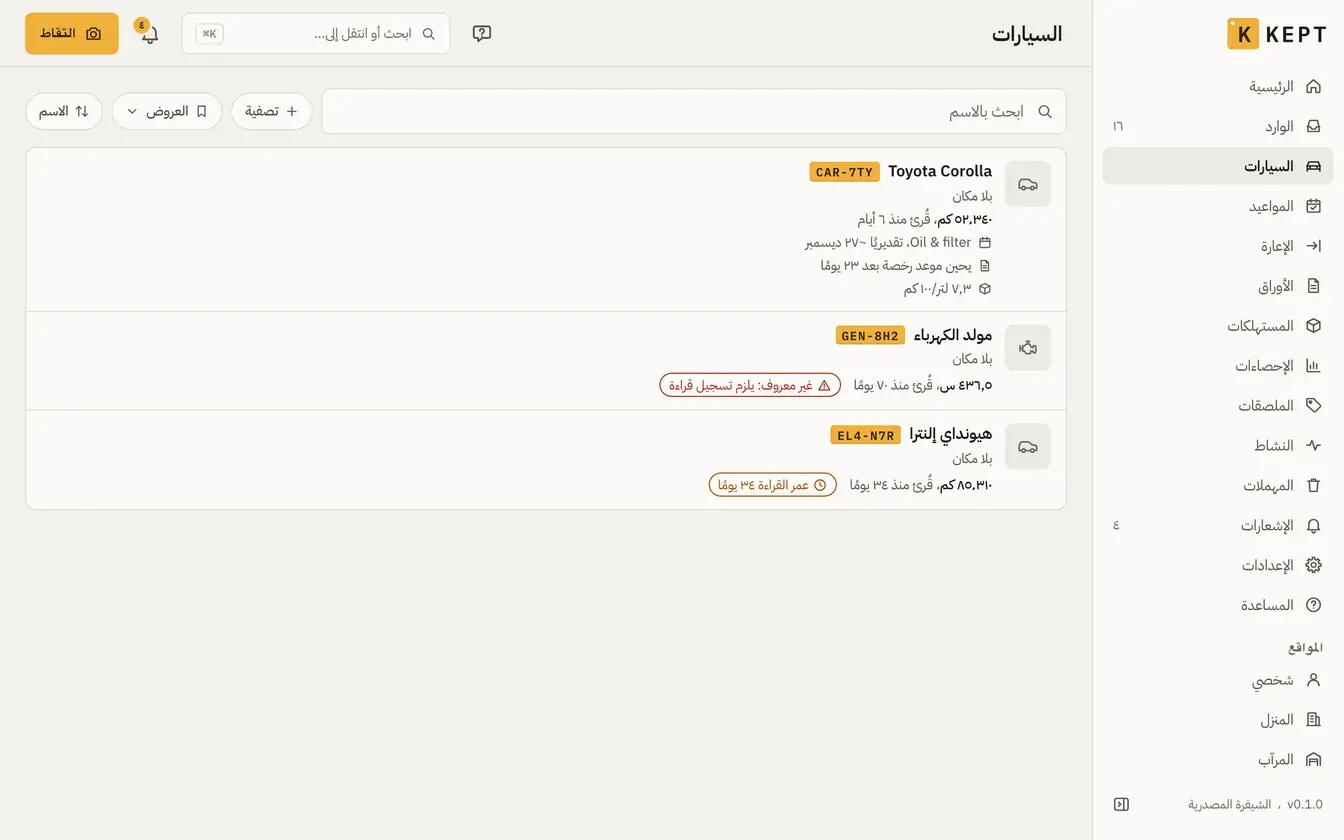Click the التقاط capture button
Screen dimensions: 1344x840
72,33
